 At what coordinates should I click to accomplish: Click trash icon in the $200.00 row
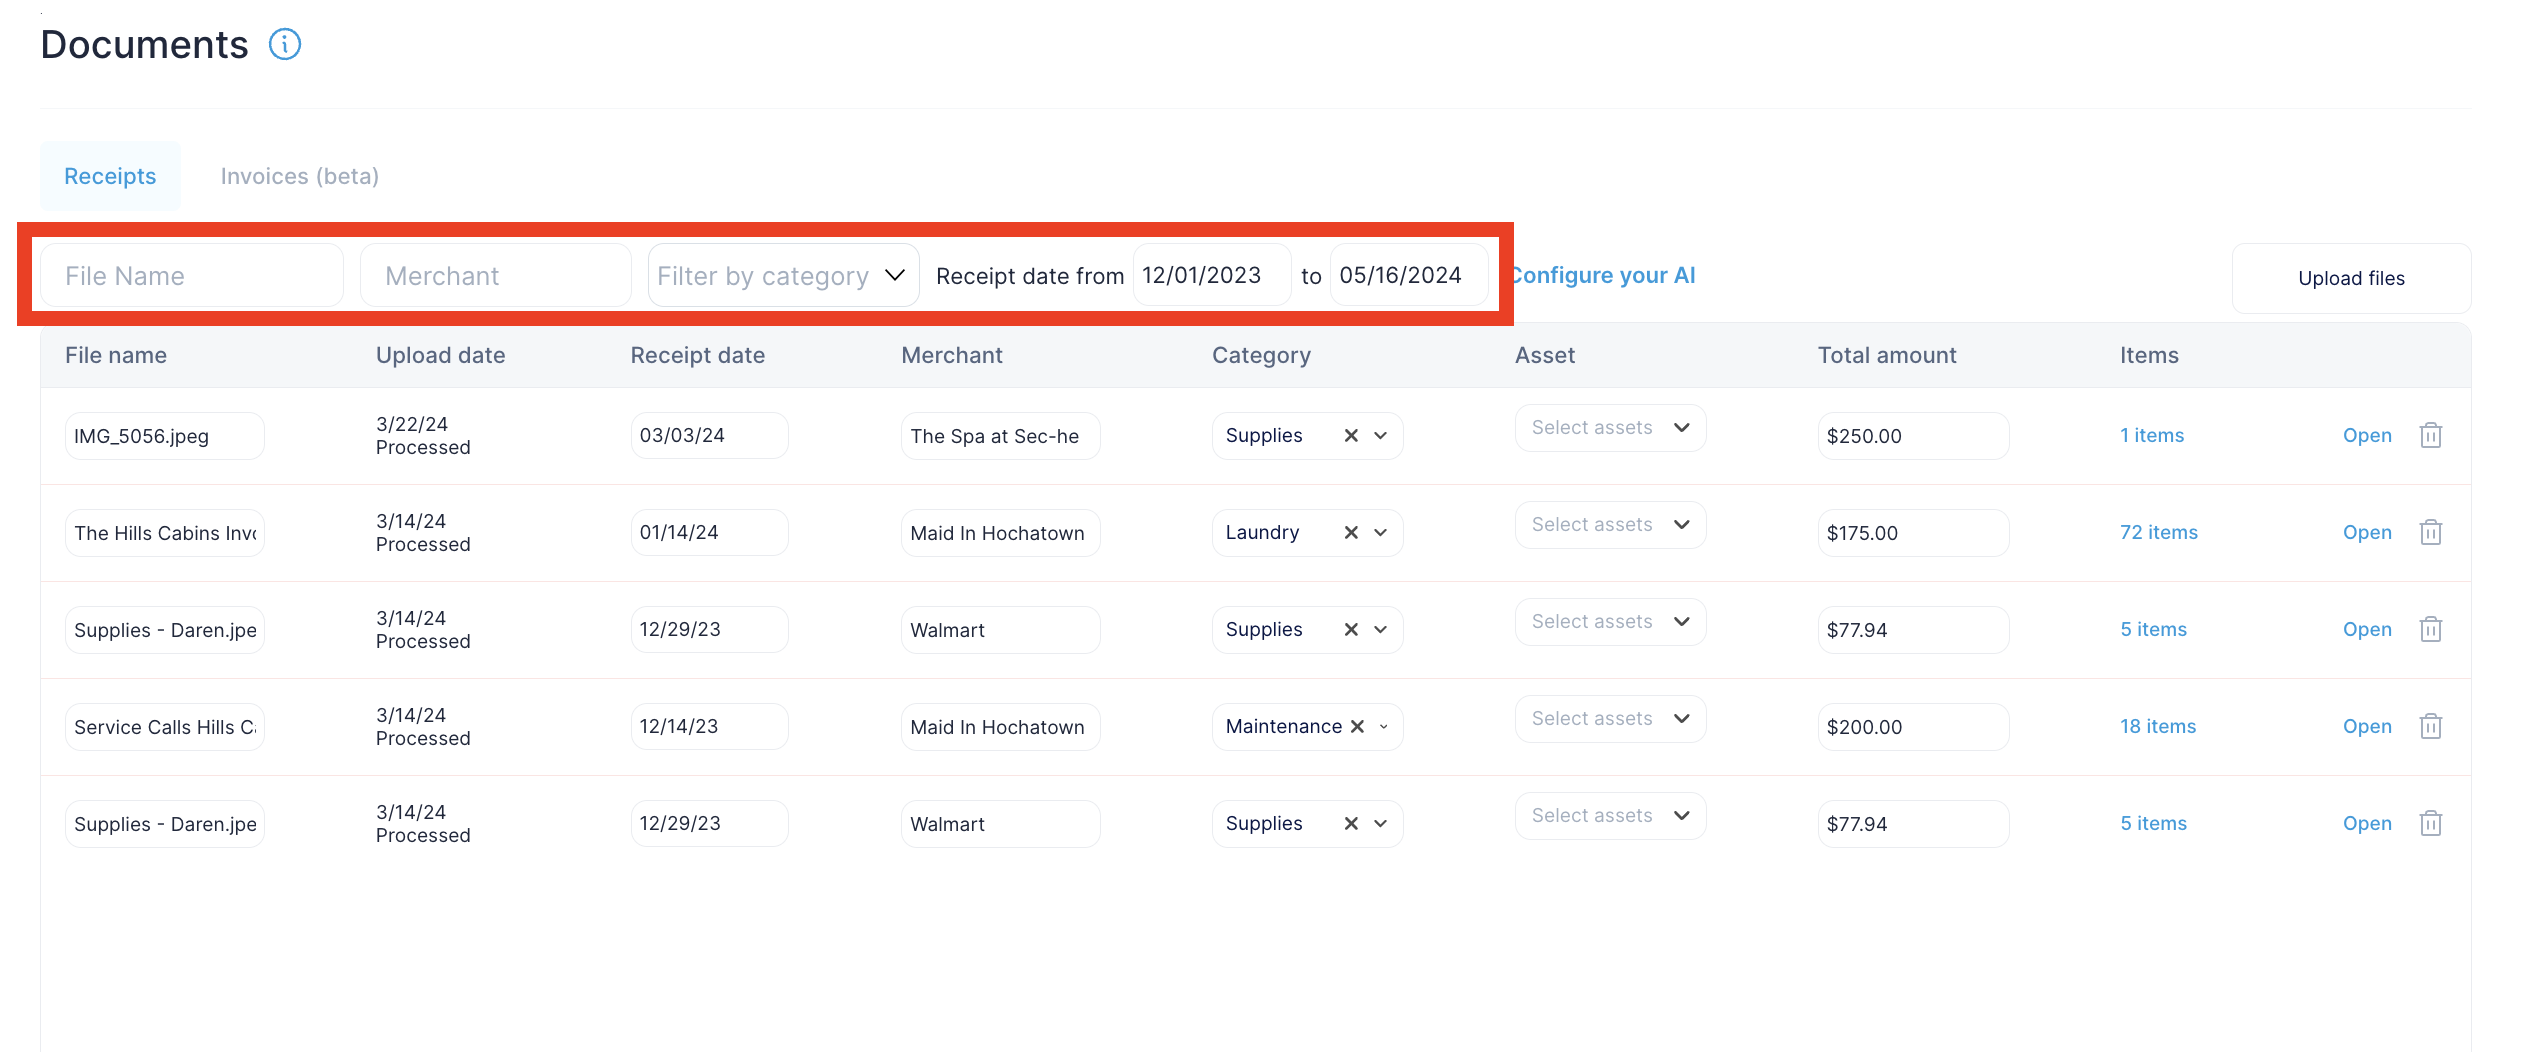point(2431,726)
